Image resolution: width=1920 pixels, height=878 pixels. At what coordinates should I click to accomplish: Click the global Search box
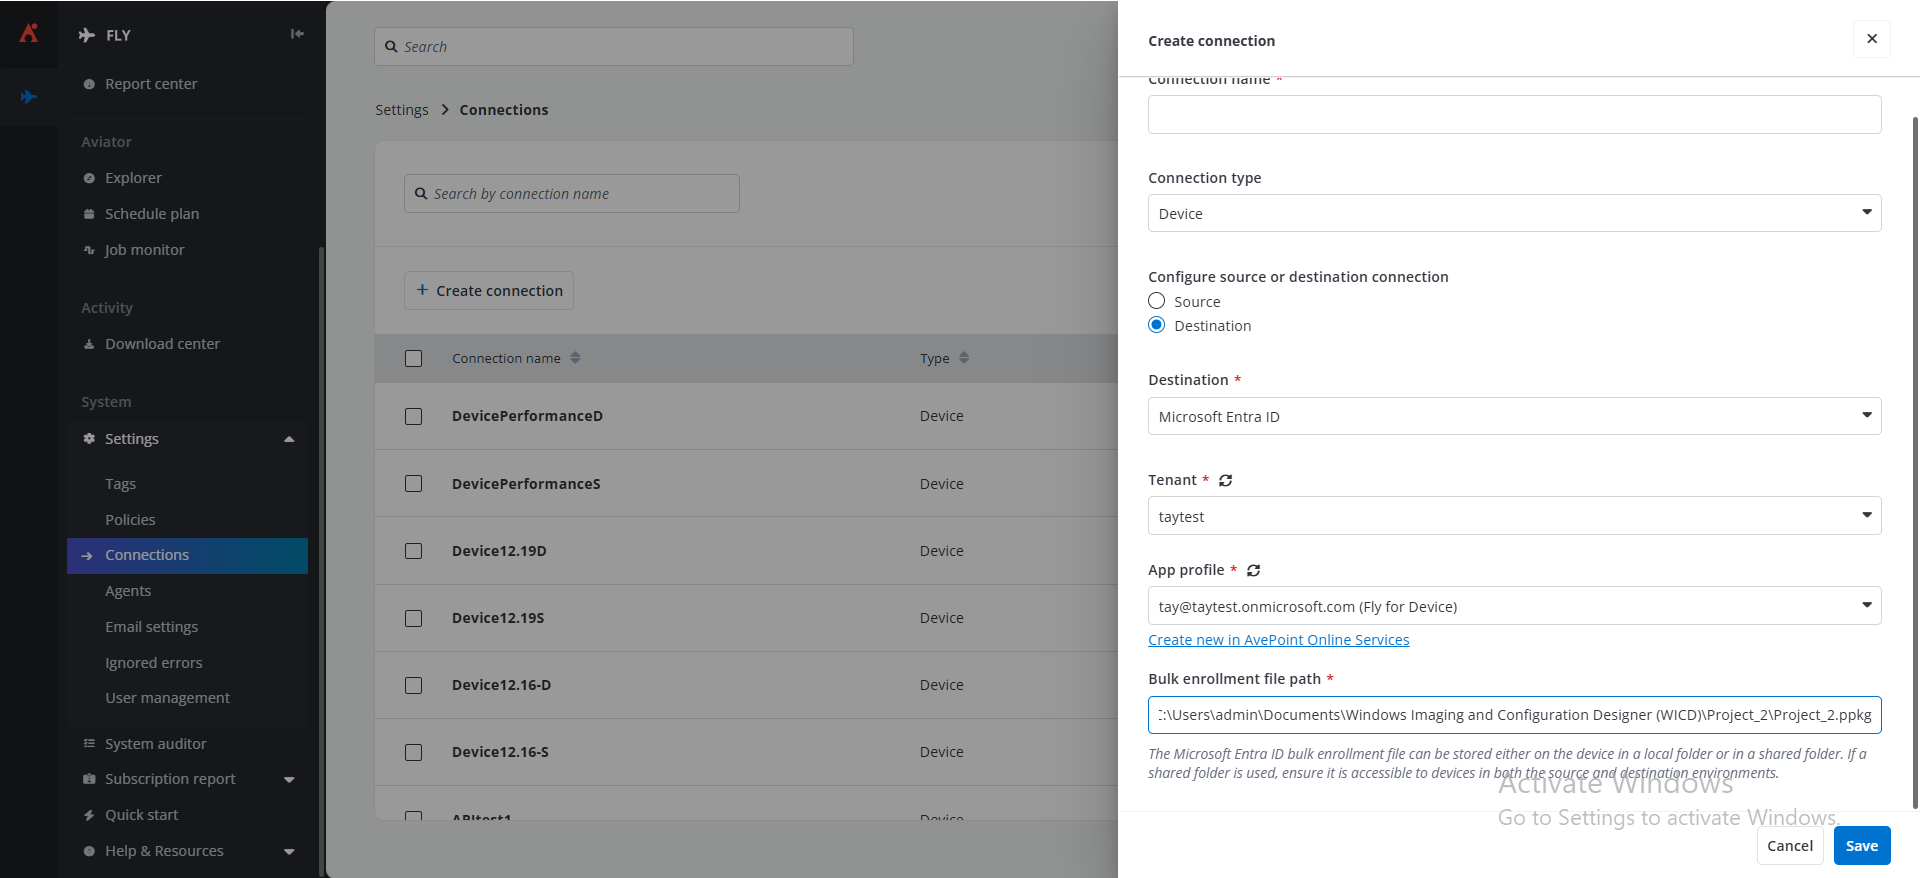coord(614,47)
